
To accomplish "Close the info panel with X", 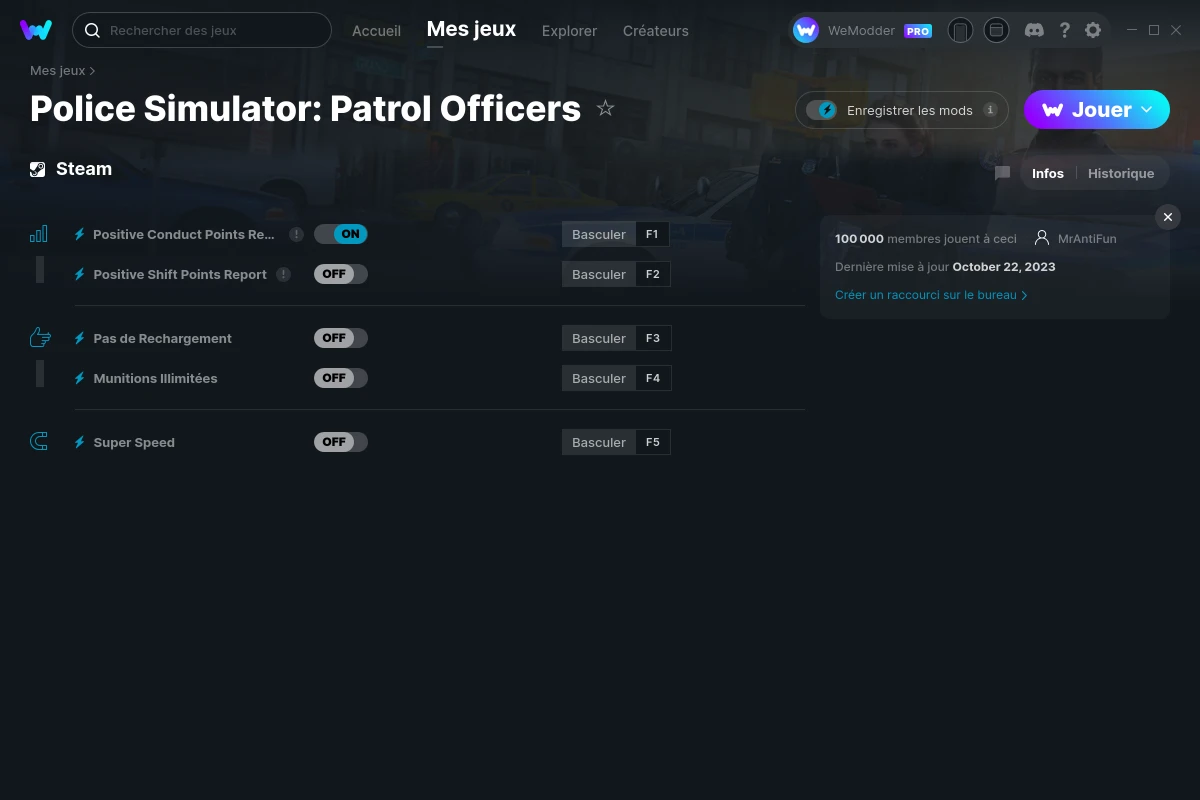I will coord(1168,217).
